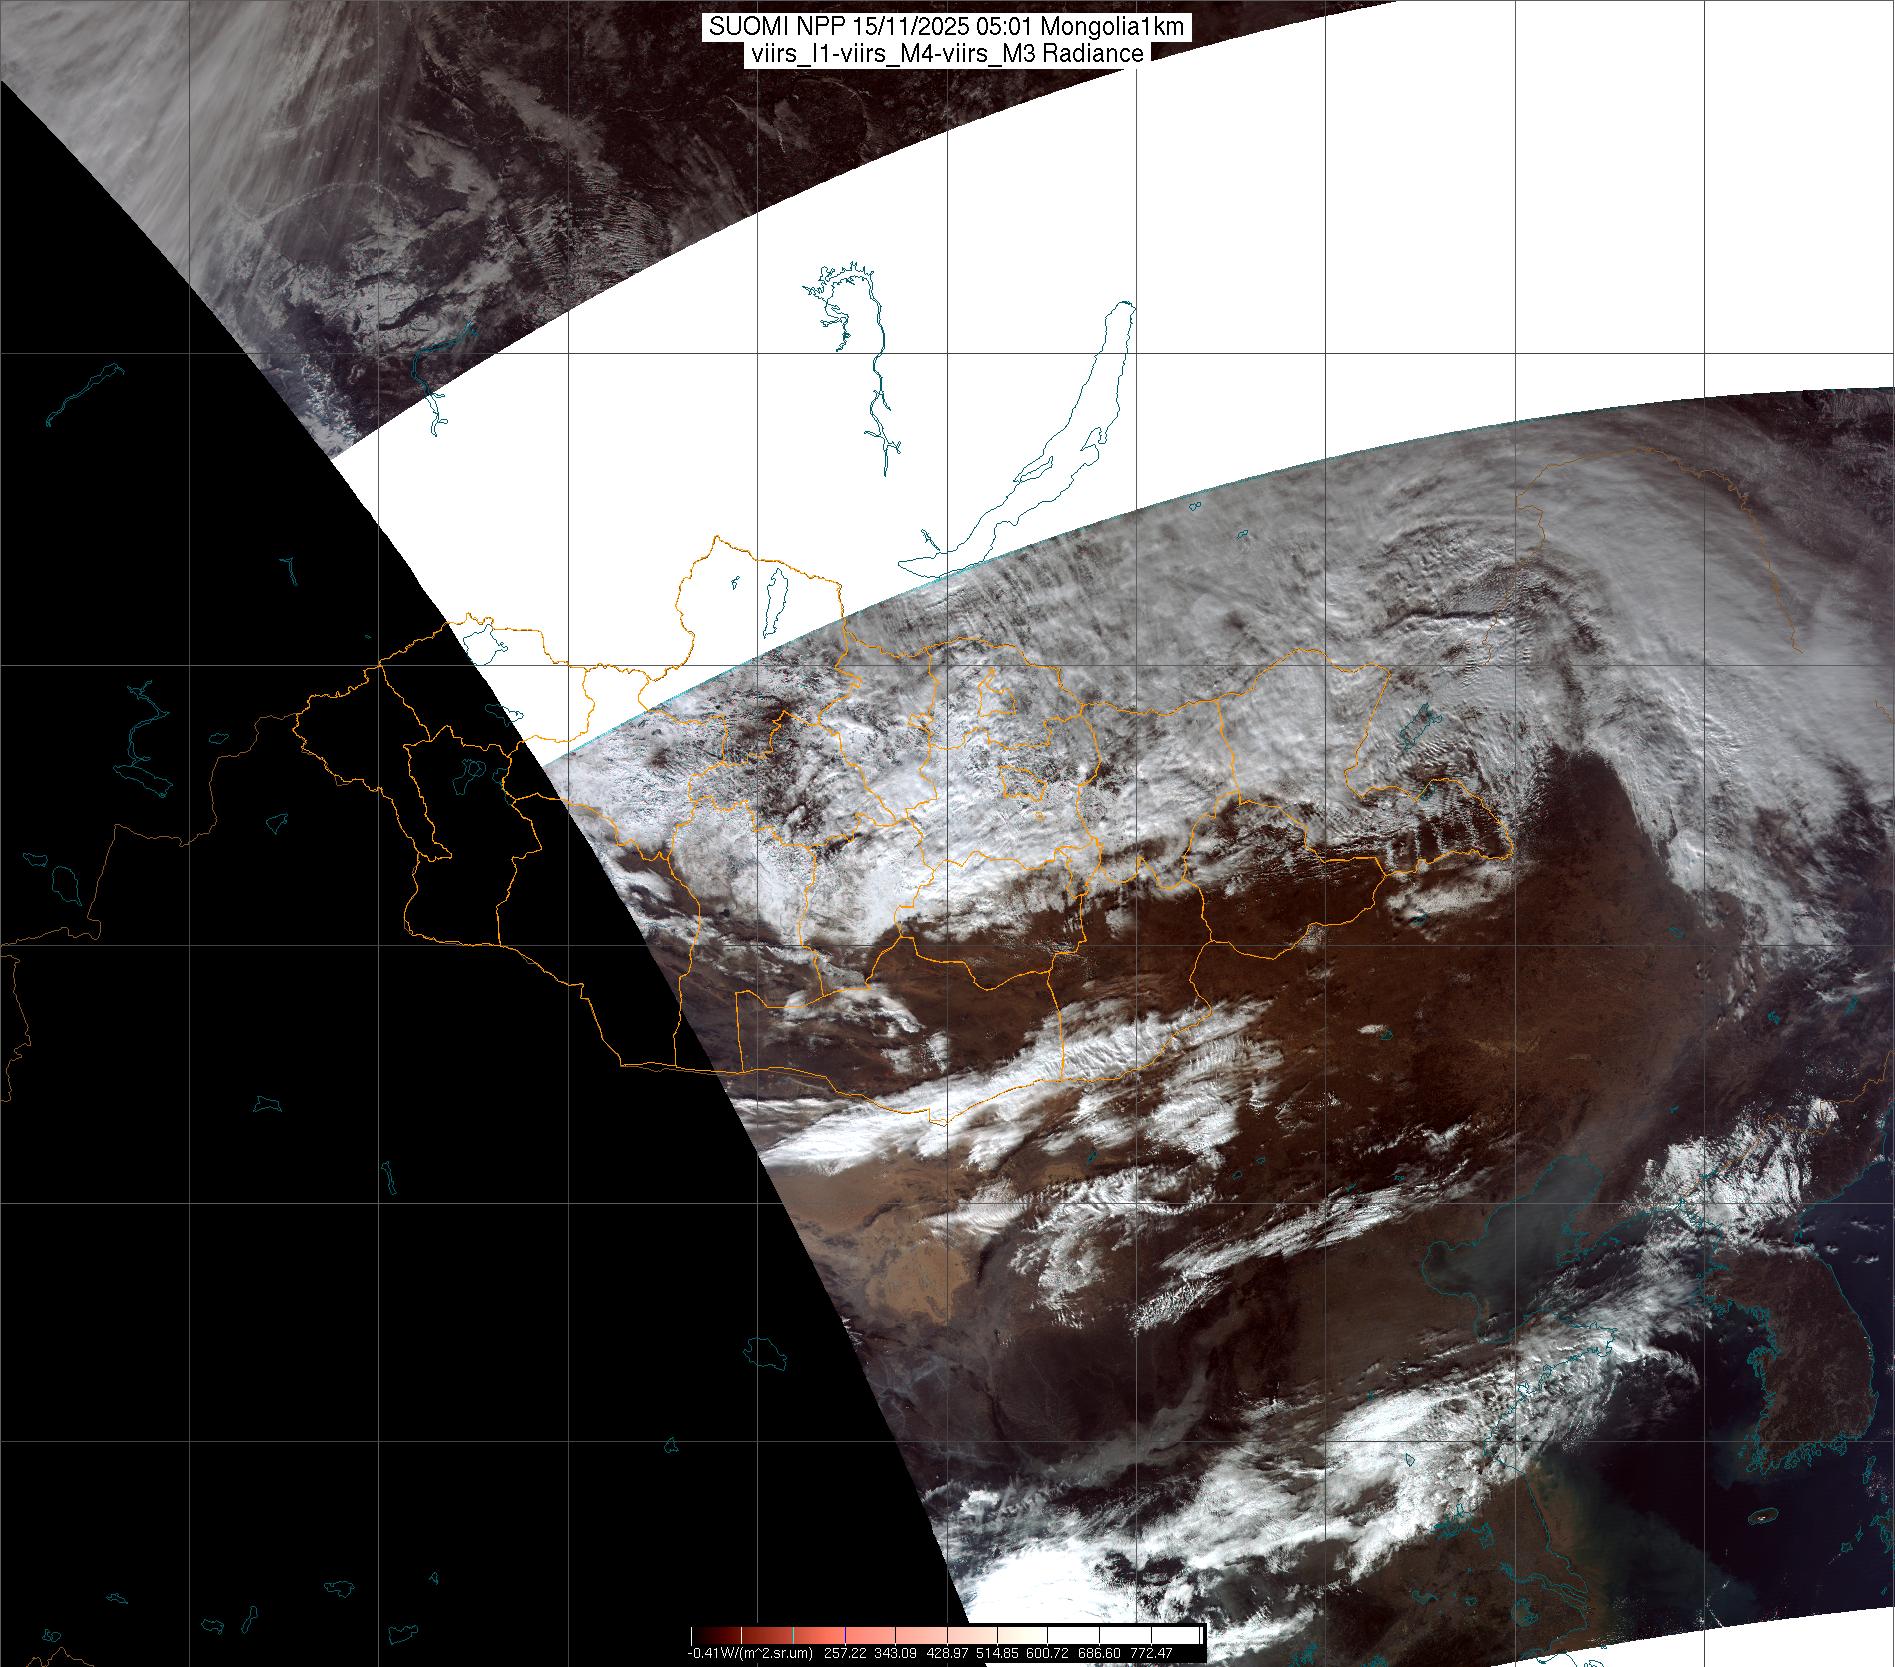Click the -0.41 W/(m^2.sr.um) colorbar label
This screenshot has width=1895, height=1667.
[x=749, y=1653]
